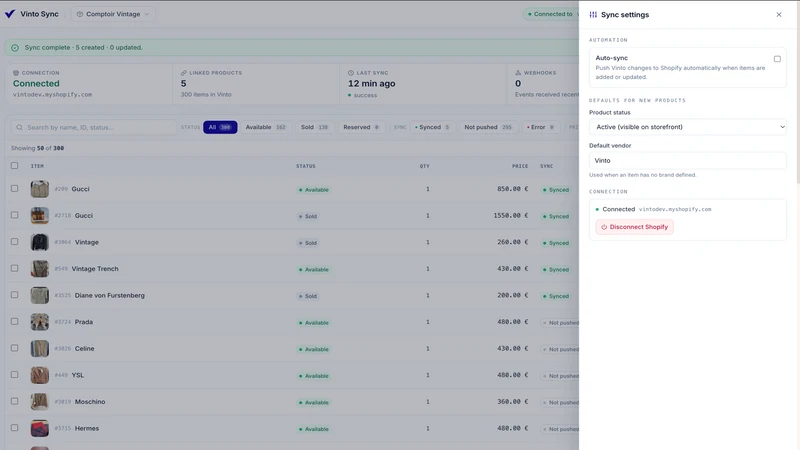Check the Prada row checkbox
This screenshot has width=800, height=450.
tap(14, 321)
